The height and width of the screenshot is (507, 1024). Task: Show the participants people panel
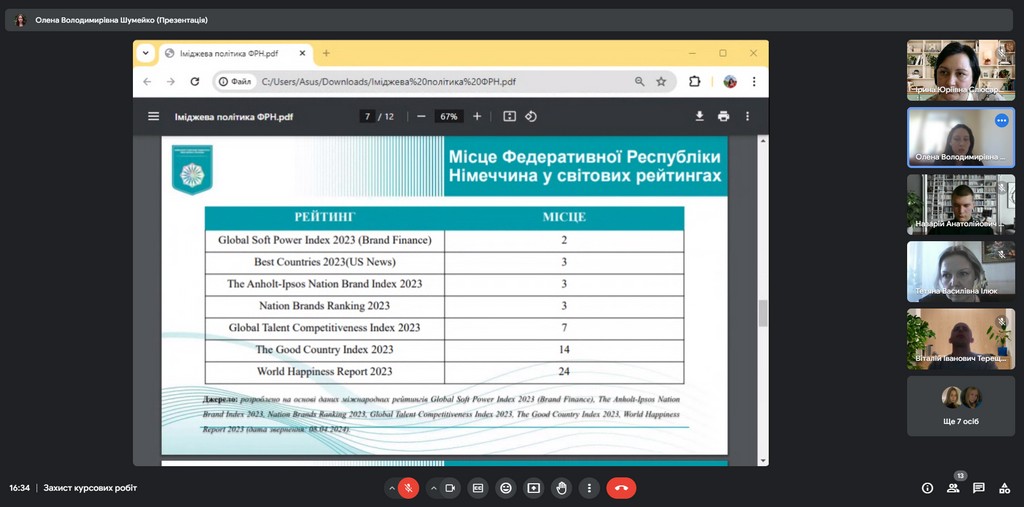click(953, 488)
